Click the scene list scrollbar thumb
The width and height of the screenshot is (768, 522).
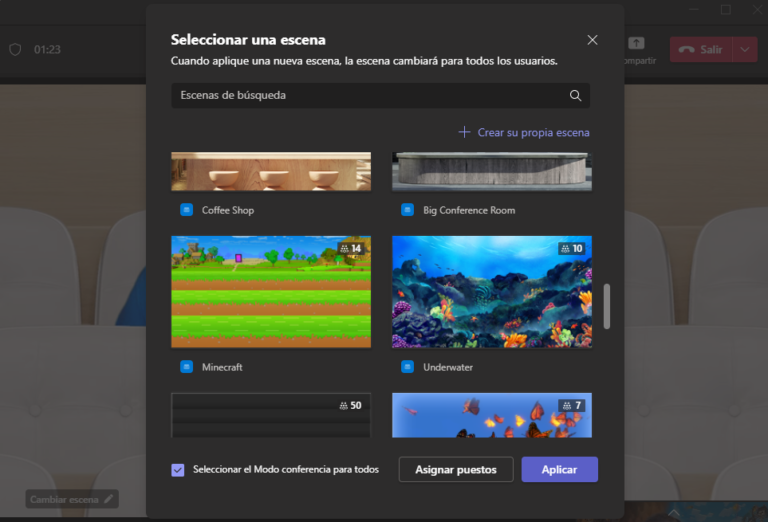pos(607,306)
